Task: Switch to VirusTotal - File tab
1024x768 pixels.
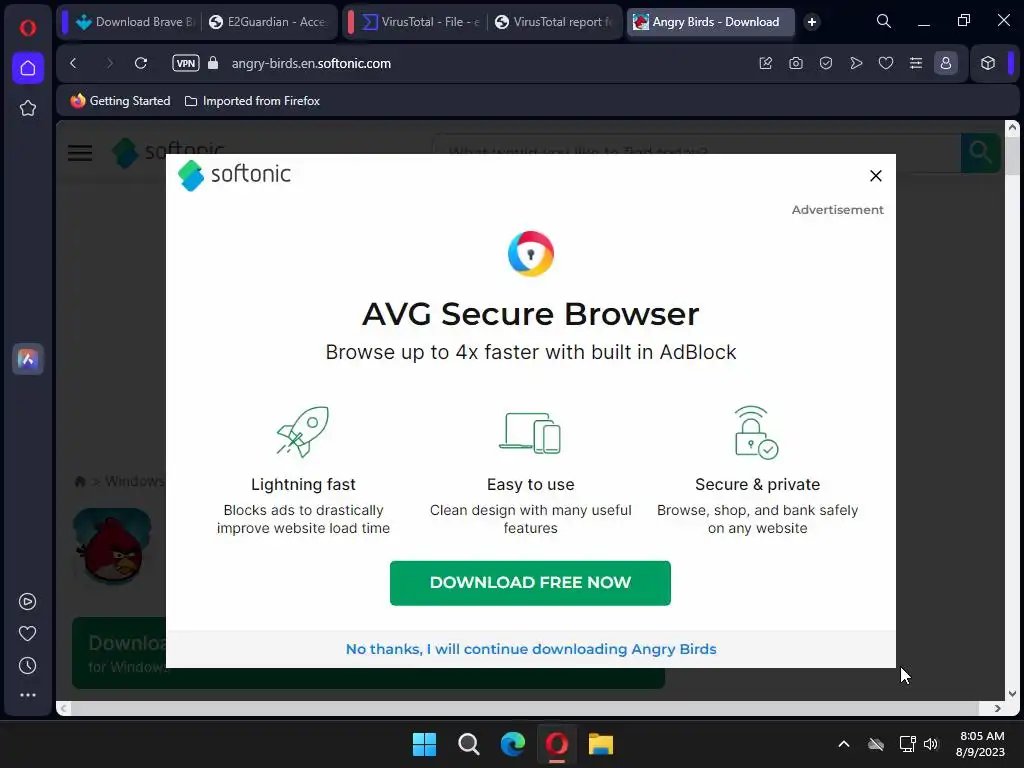Action: pos(420,22)
